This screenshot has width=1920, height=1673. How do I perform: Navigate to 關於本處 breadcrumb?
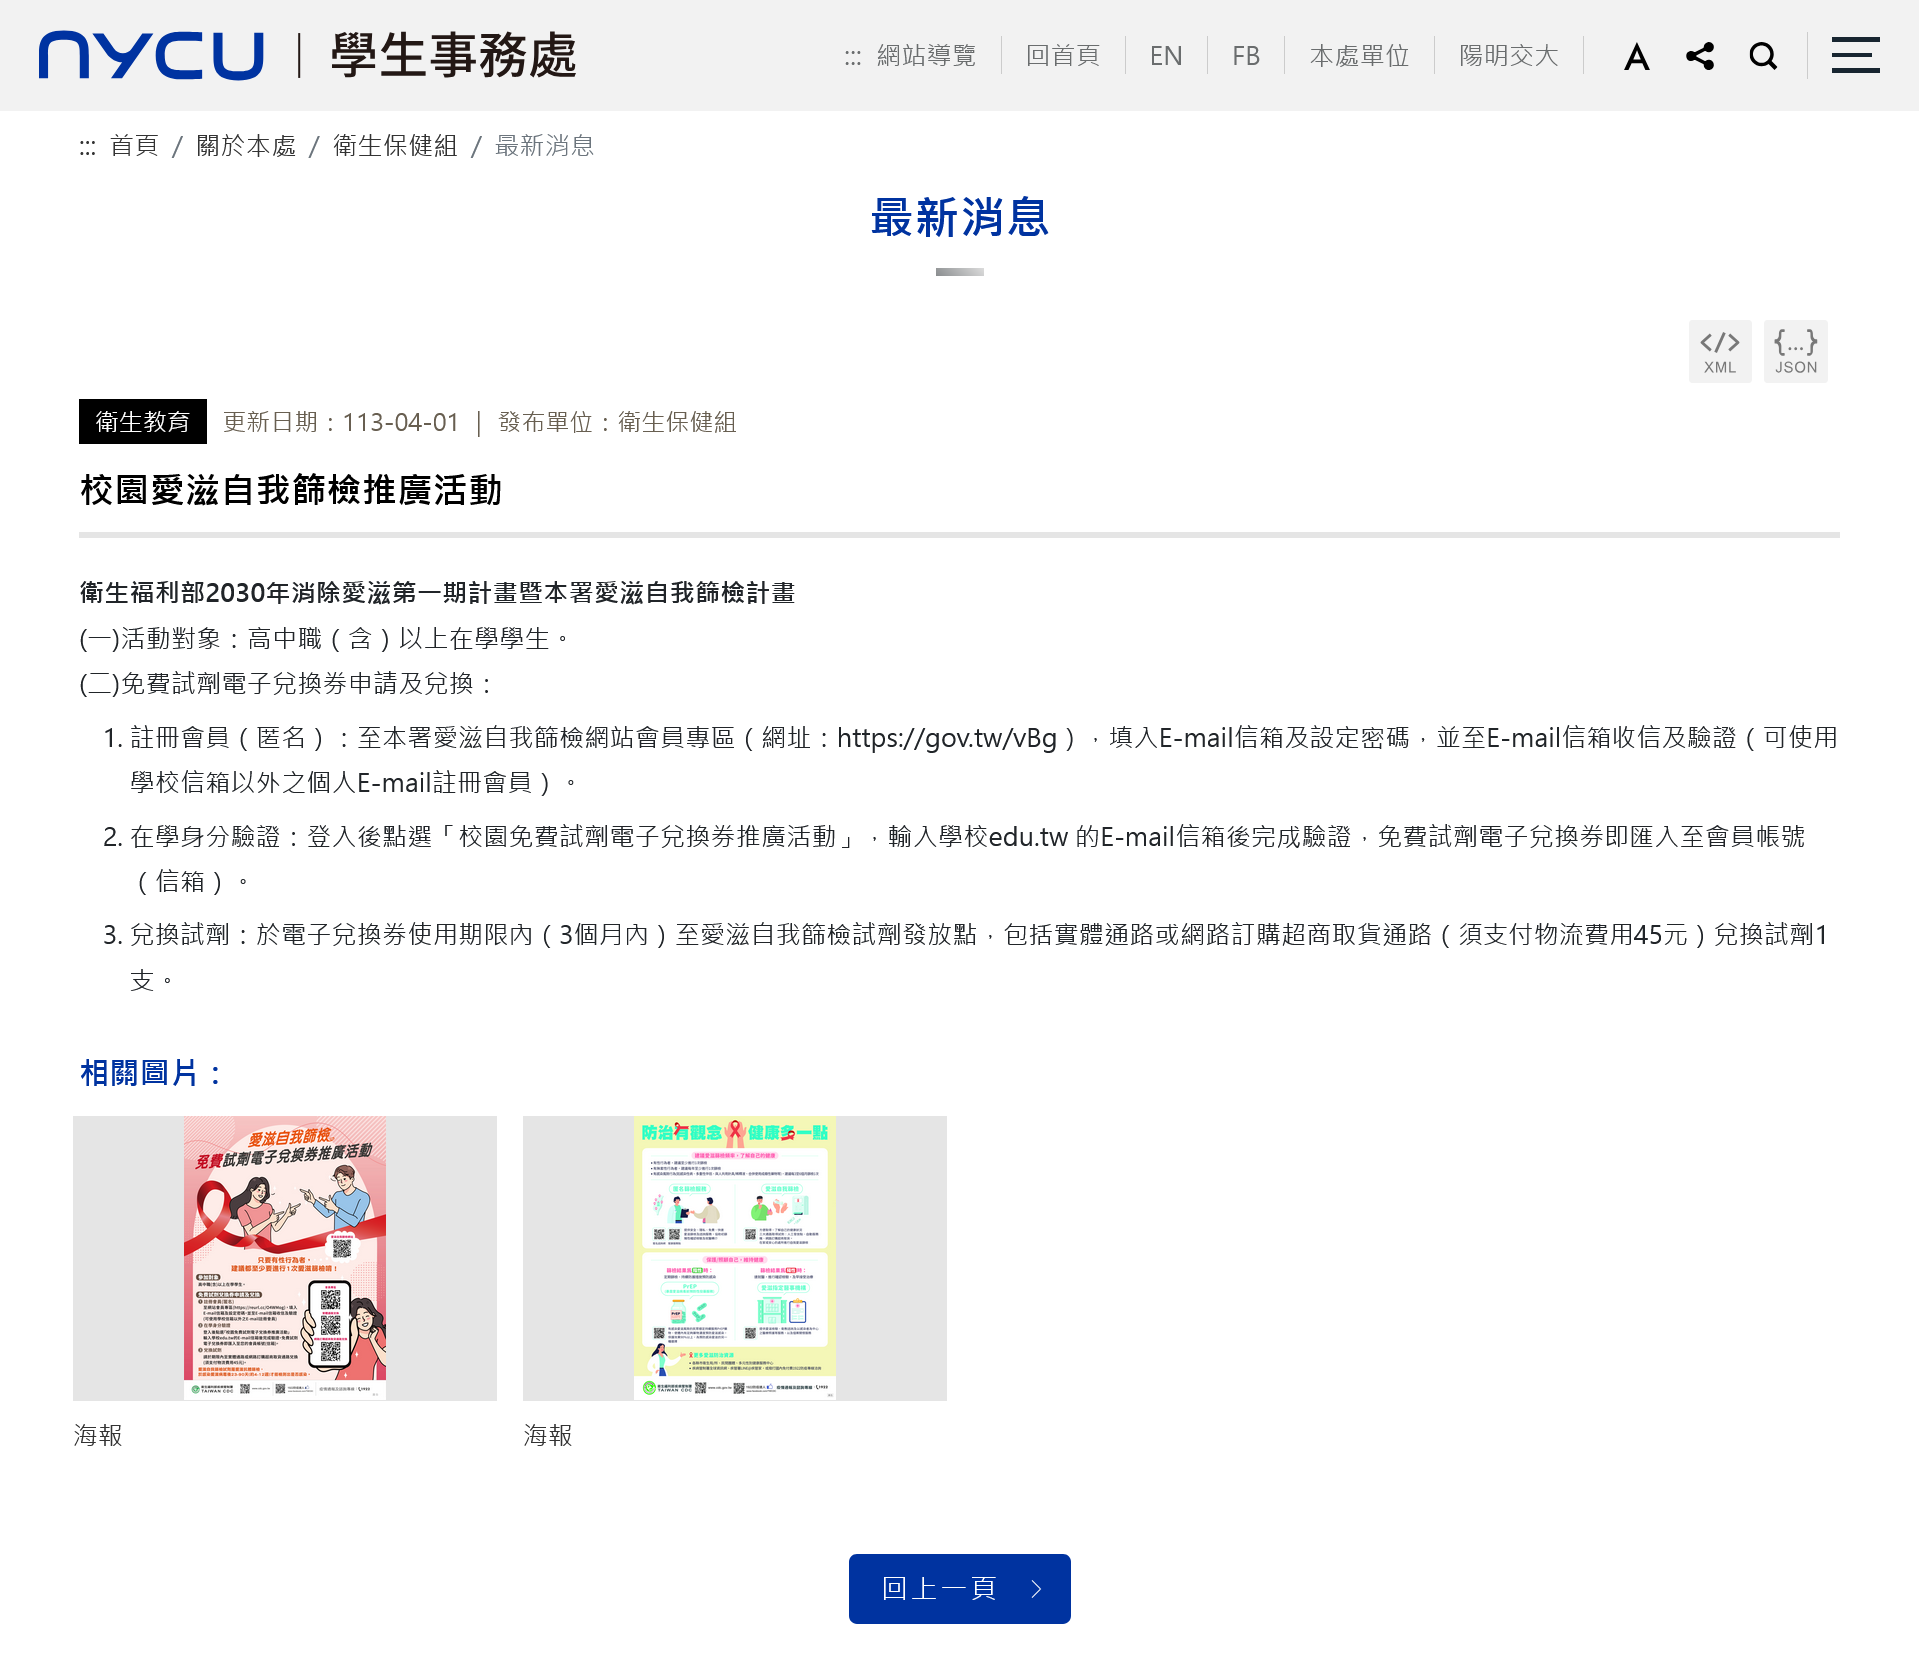coord(246,146)
